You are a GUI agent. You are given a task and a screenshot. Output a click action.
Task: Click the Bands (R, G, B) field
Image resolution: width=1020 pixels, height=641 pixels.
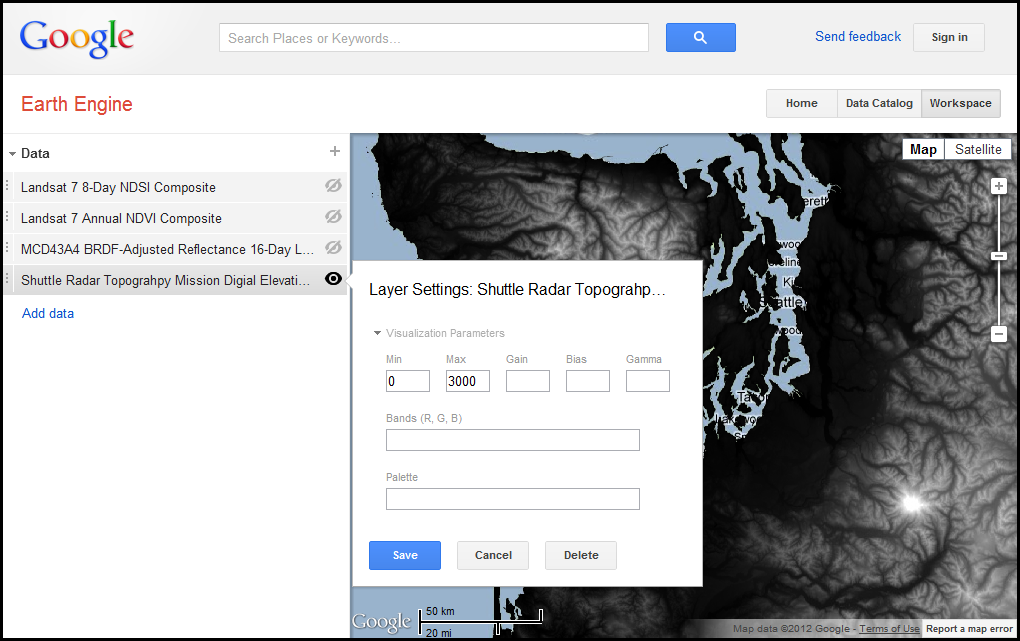click(x=513, y=440)
